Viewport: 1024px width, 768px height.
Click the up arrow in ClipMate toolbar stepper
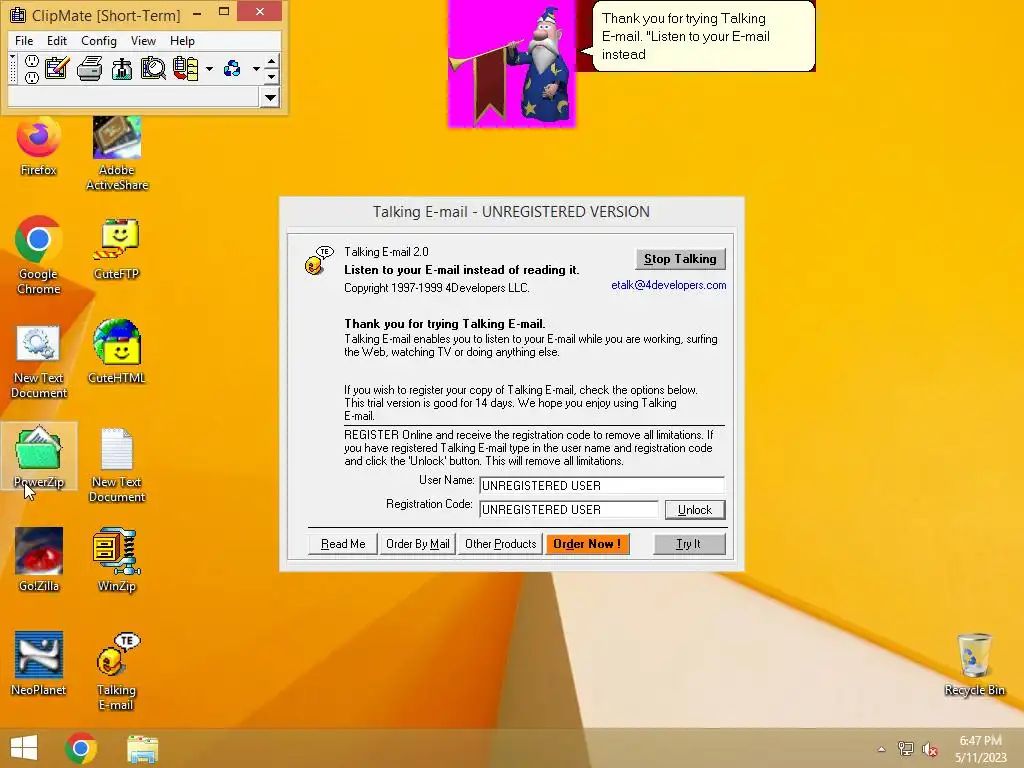click(x=272, y=61)
